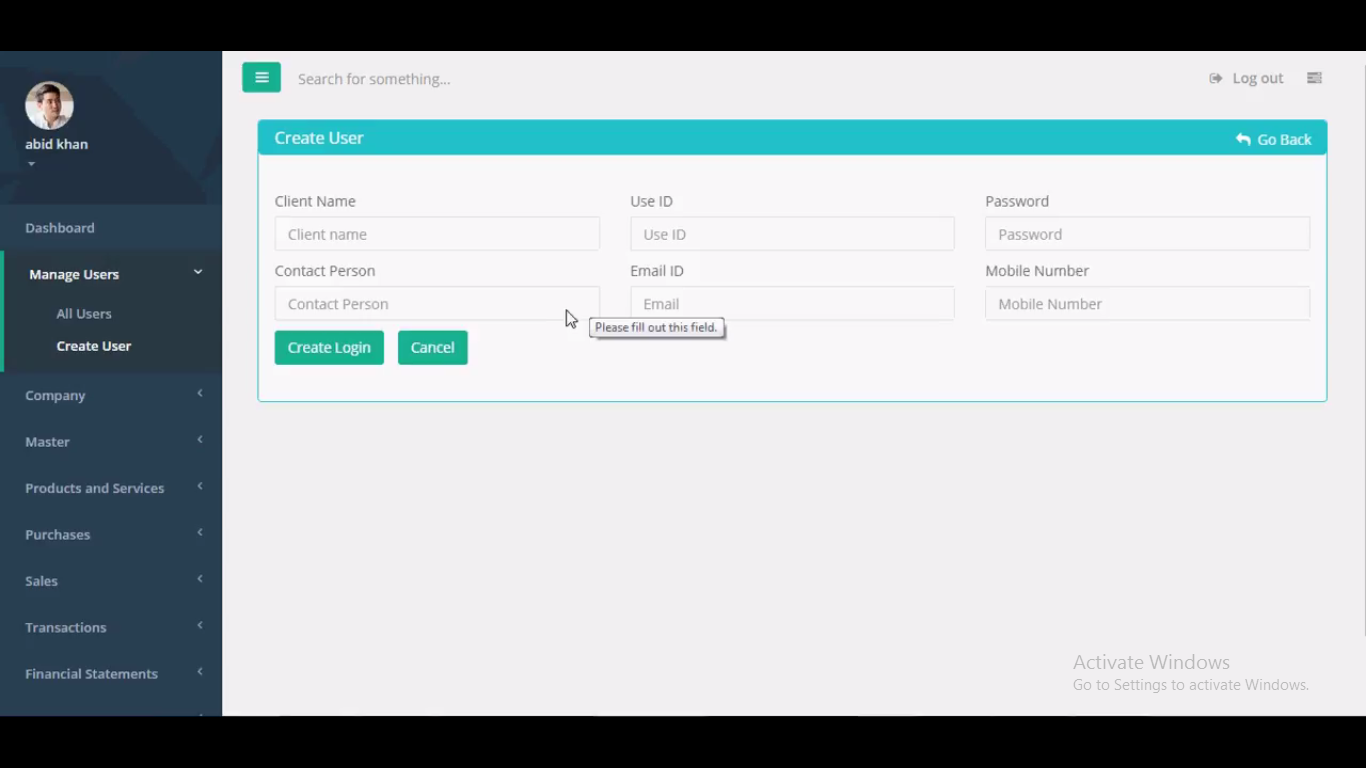Viewport: 1366px width, 768px height.
Task: Select the Dashboard sidebar item
Action: 59,227
